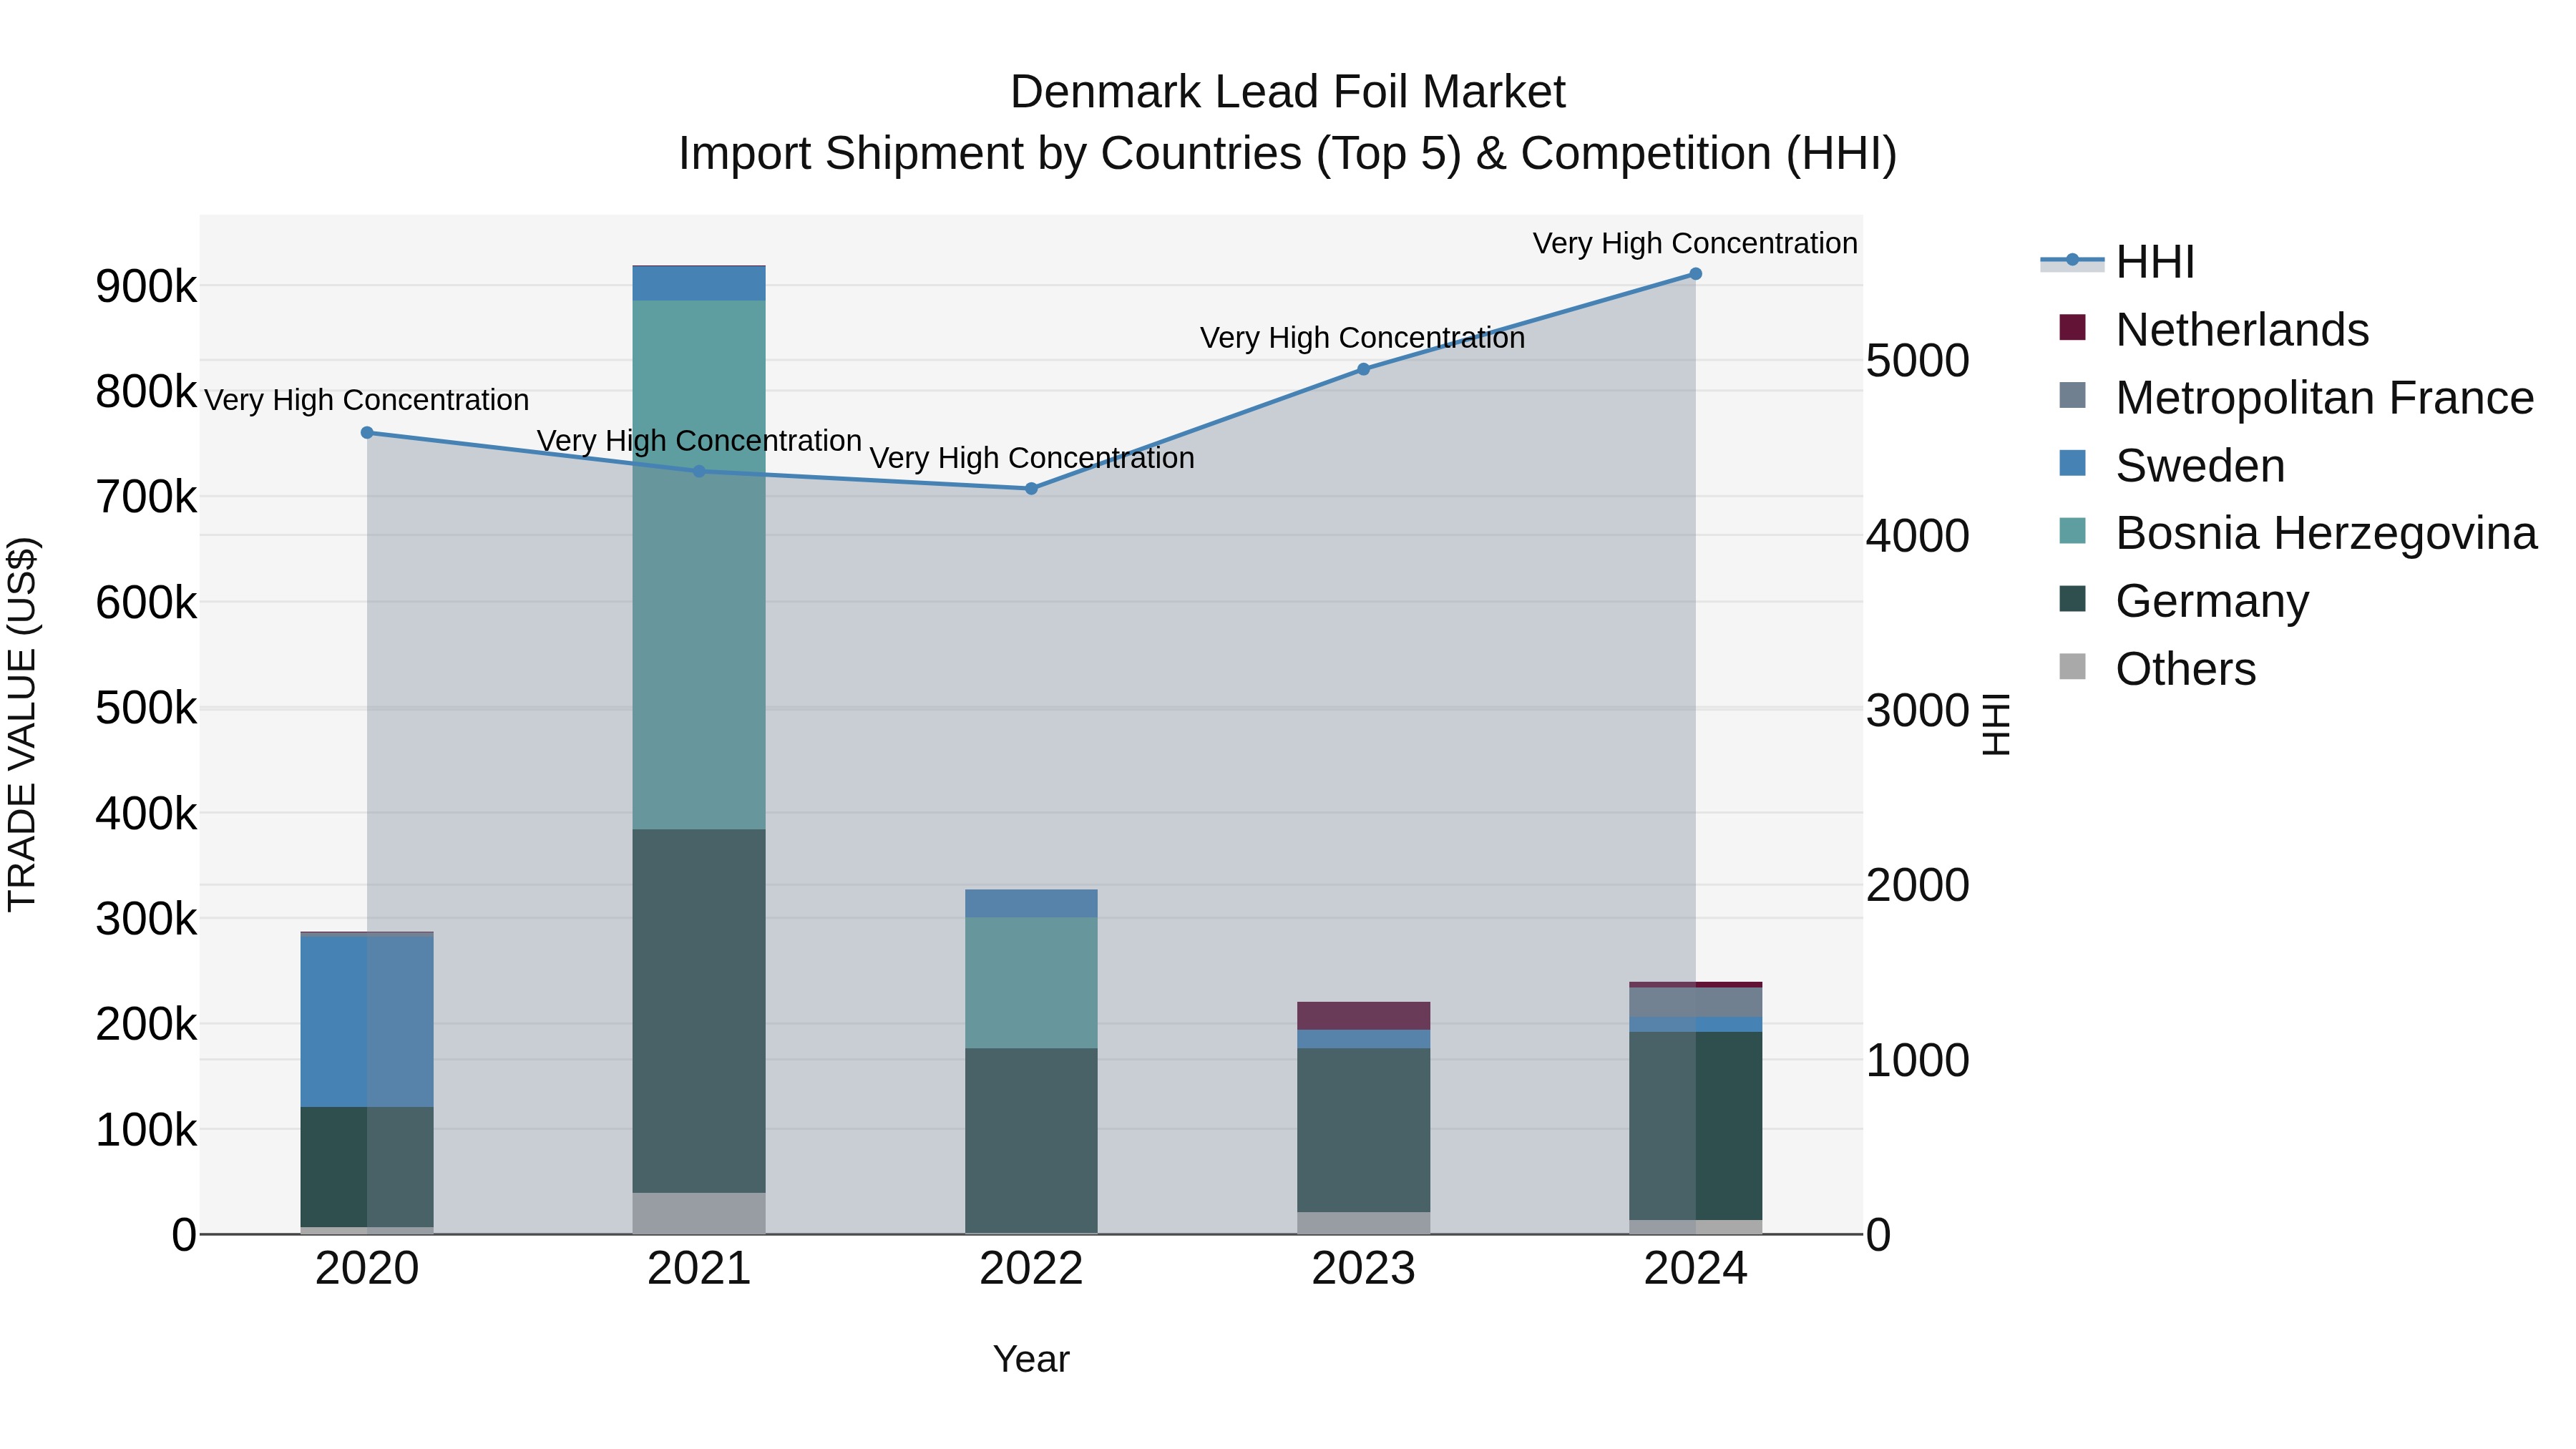Click the Netherlands segment of 2023 bar
This screenshot has width=2576, height=1449.
1363,1016
